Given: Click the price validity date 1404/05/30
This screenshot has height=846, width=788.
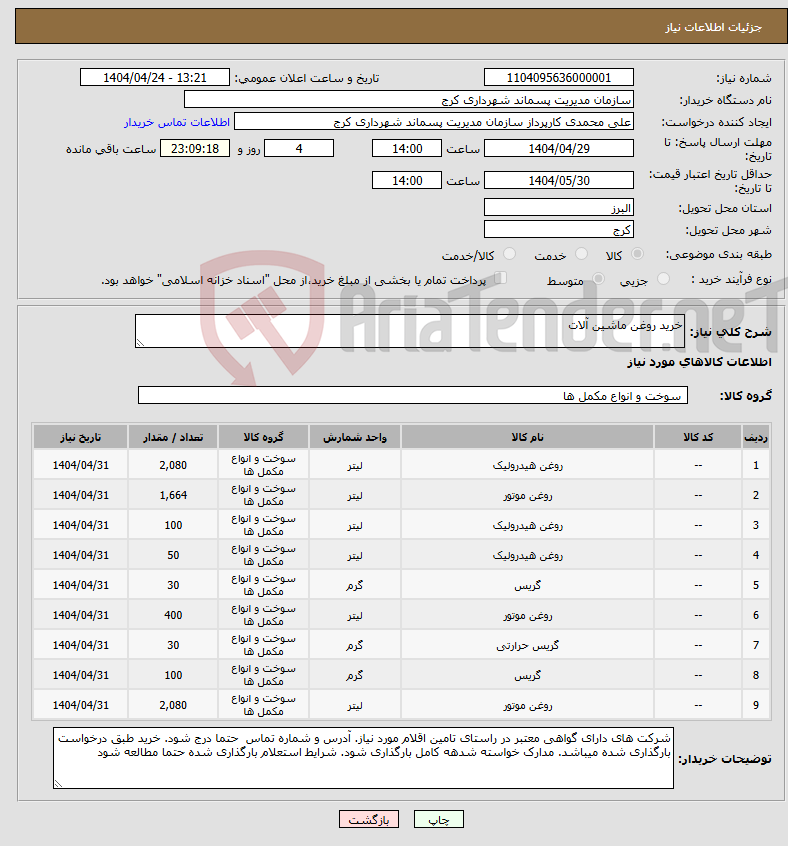Looking at the screenshot, I should click(559, 180).
